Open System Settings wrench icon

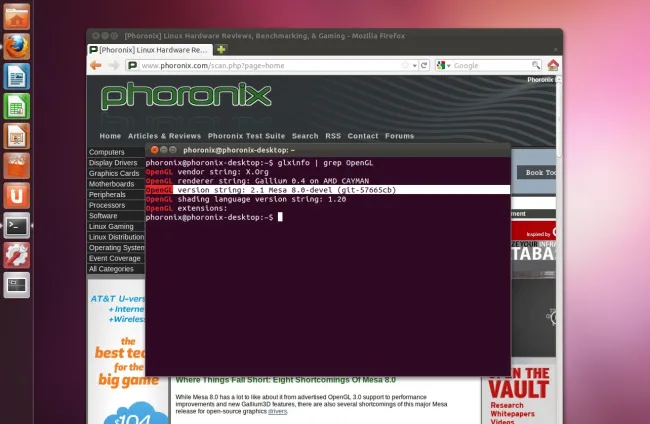[x=17, y=255]
